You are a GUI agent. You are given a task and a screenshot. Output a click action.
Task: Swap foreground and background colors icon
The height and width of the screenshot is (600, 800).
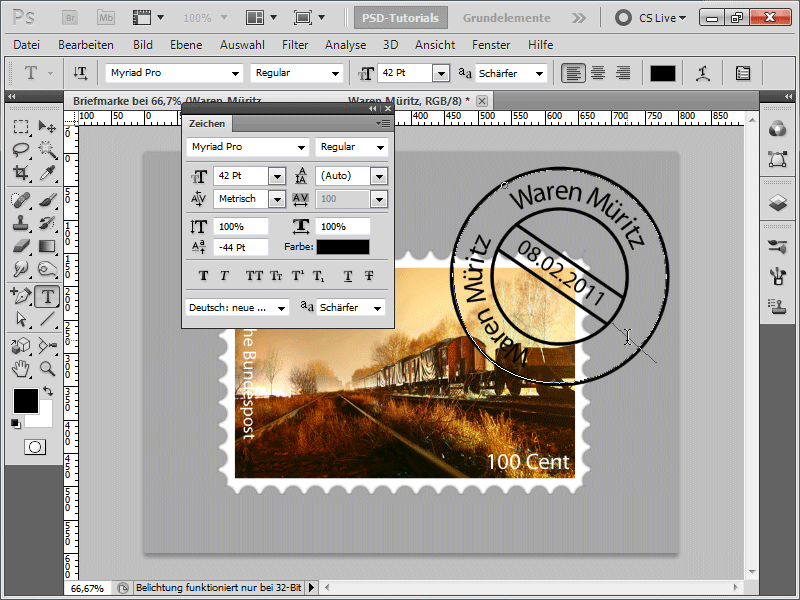pyautogui.click(x=48, y=391)
